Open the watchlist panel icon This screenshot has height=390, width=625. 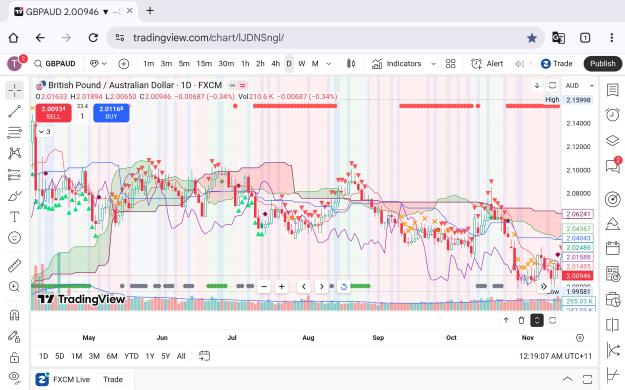pos(612,90)
